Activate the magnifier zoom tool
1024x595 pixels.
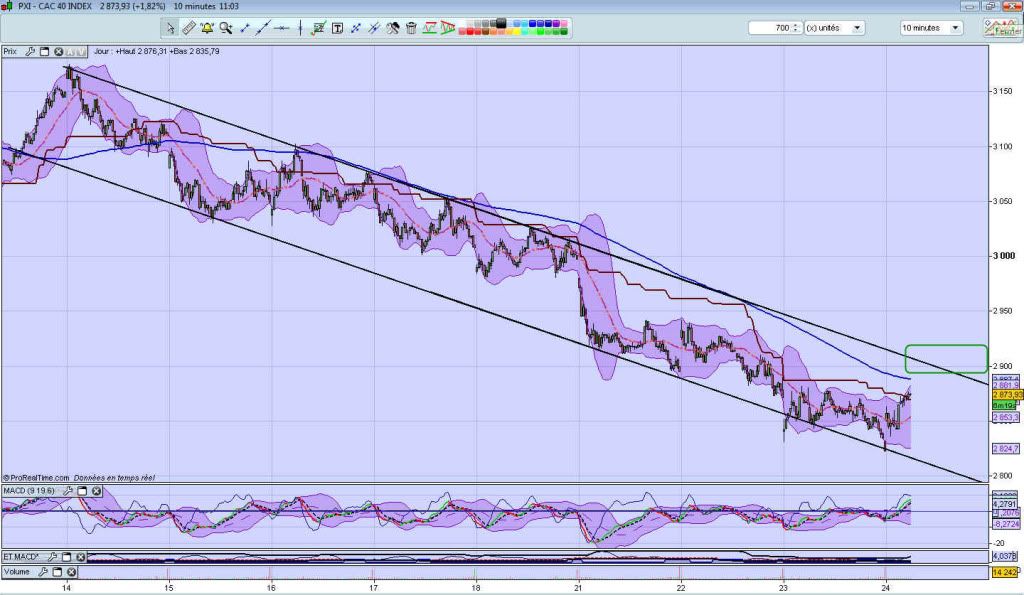coord(226,28)
